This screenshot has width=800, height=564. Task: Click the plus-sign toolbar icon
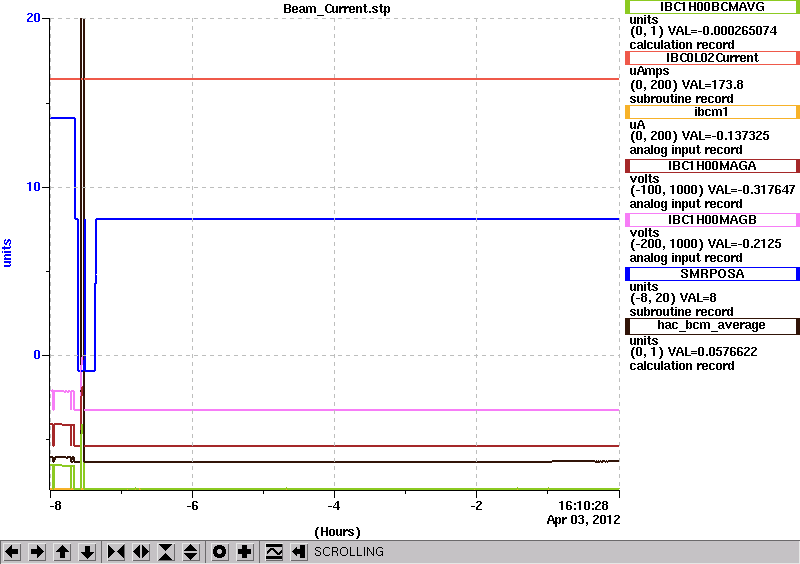click(x=245, y=552)
